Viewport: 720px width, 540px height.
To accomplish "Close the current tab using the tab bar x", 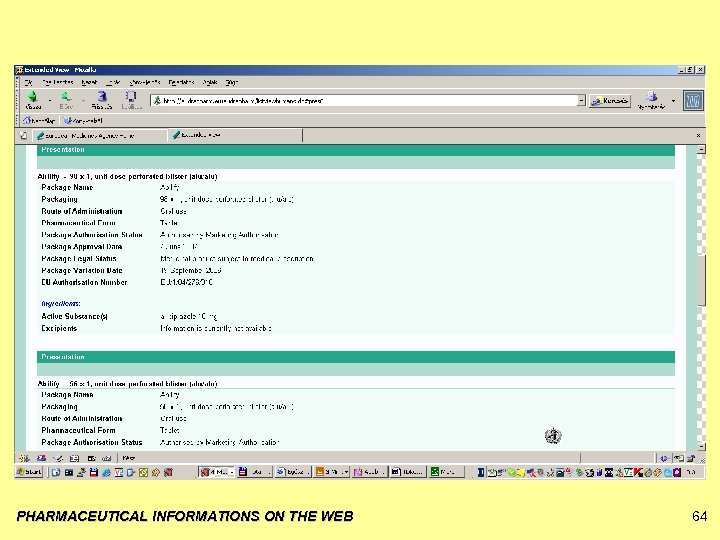I will [698, 135].
